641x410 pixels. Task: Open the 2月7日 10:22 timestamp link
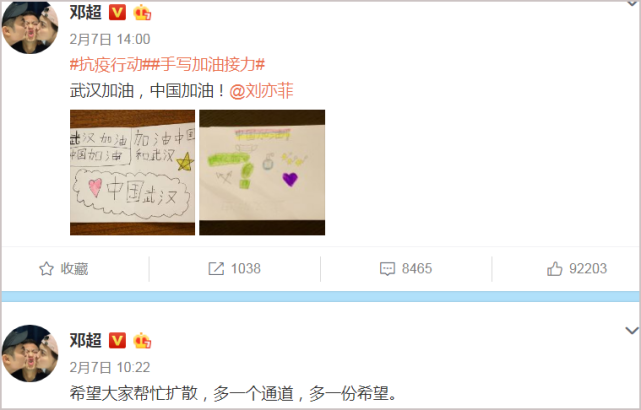point(110,367)
